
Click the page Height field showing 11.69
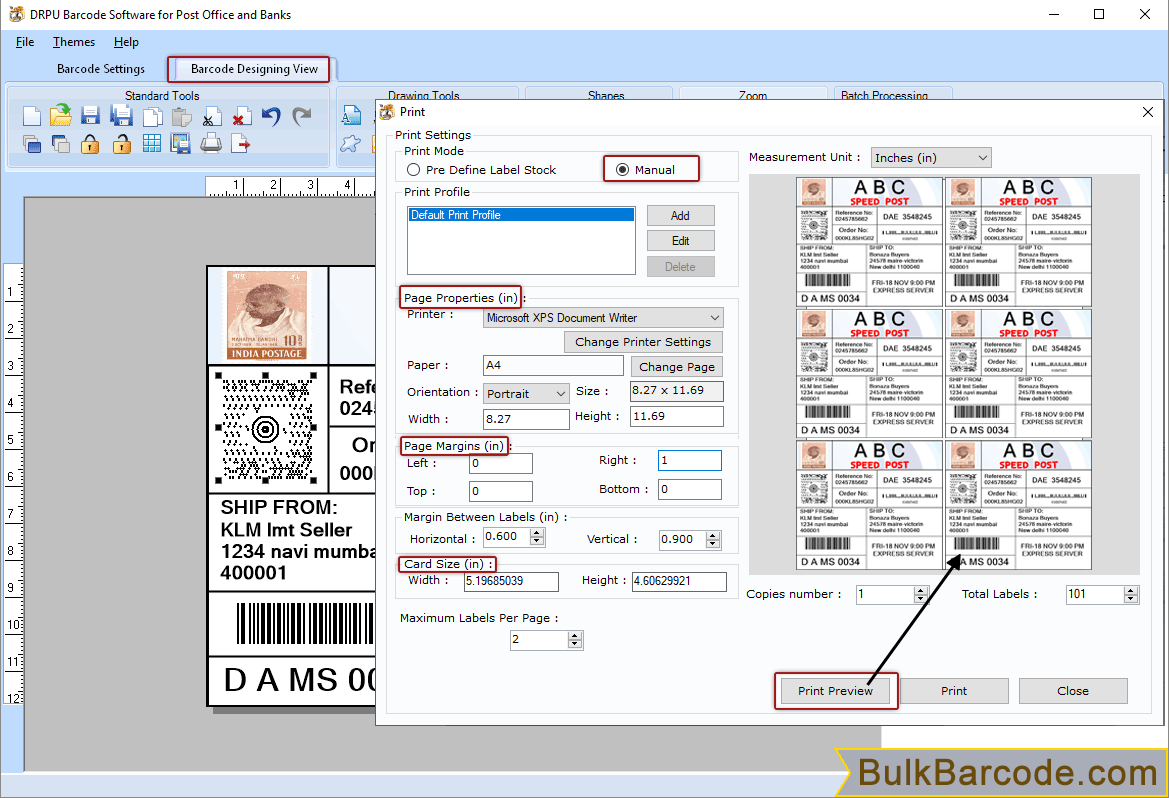[x=677, y=416]
